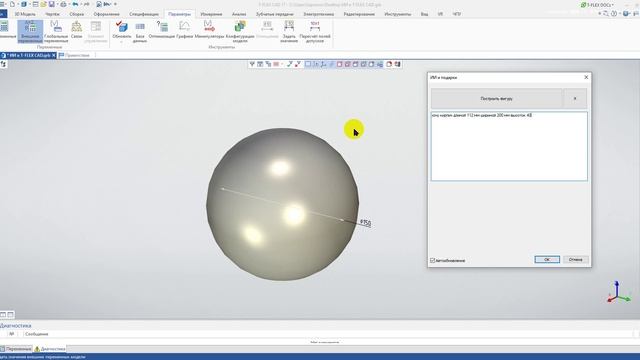
Task: Click Задать значение in the ribbon
Action: point(289,31)
